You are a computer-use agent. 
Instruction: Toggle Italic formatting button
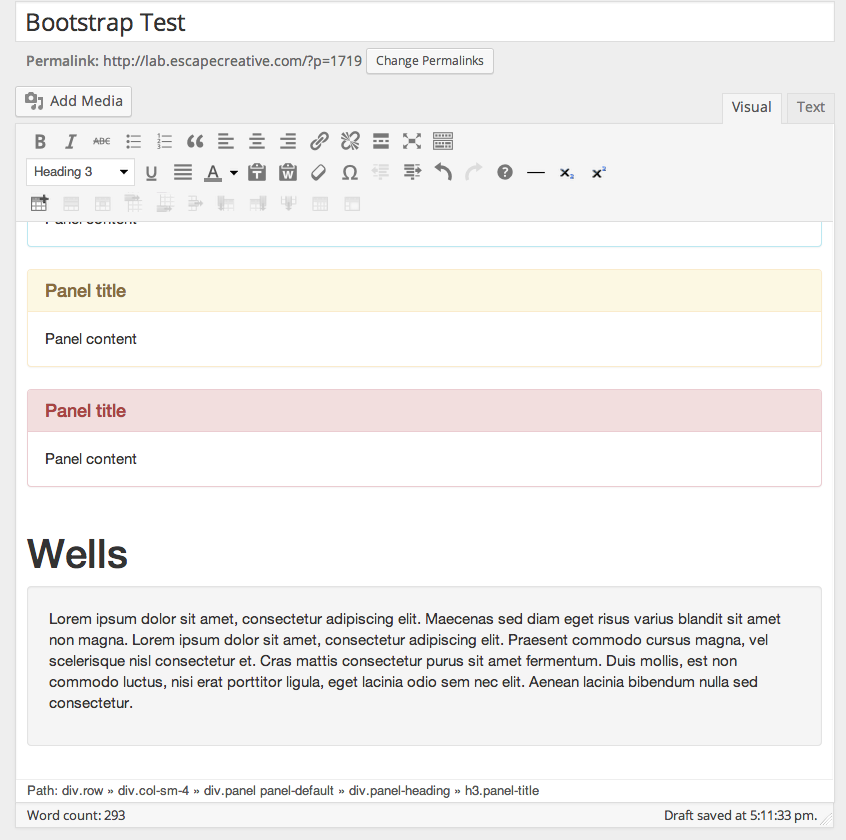pyautogui.click(x=71, y=141)
